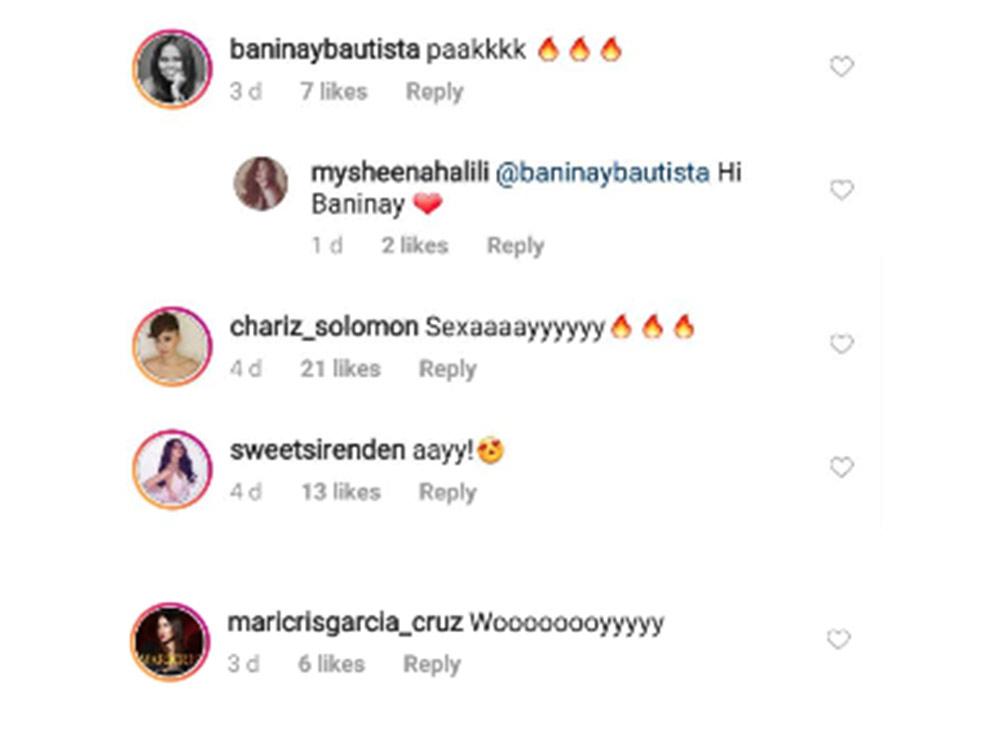Reply to mysheenahalili's comment
This screenshot has height=730, width=1000.
(515, 246)
